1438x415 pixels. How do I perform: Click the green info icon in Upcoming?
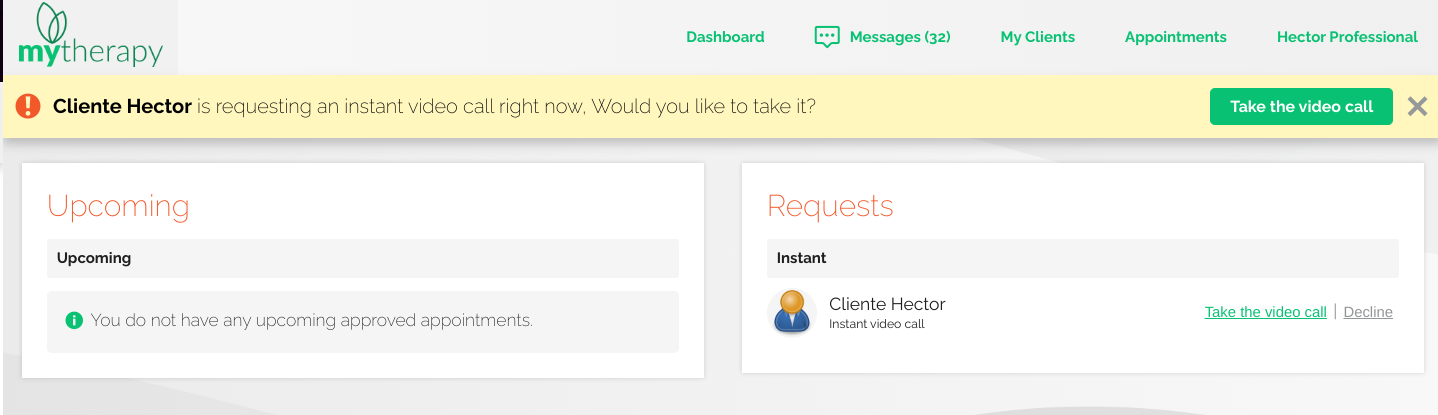pyautogui.click(x=73, y=321)
